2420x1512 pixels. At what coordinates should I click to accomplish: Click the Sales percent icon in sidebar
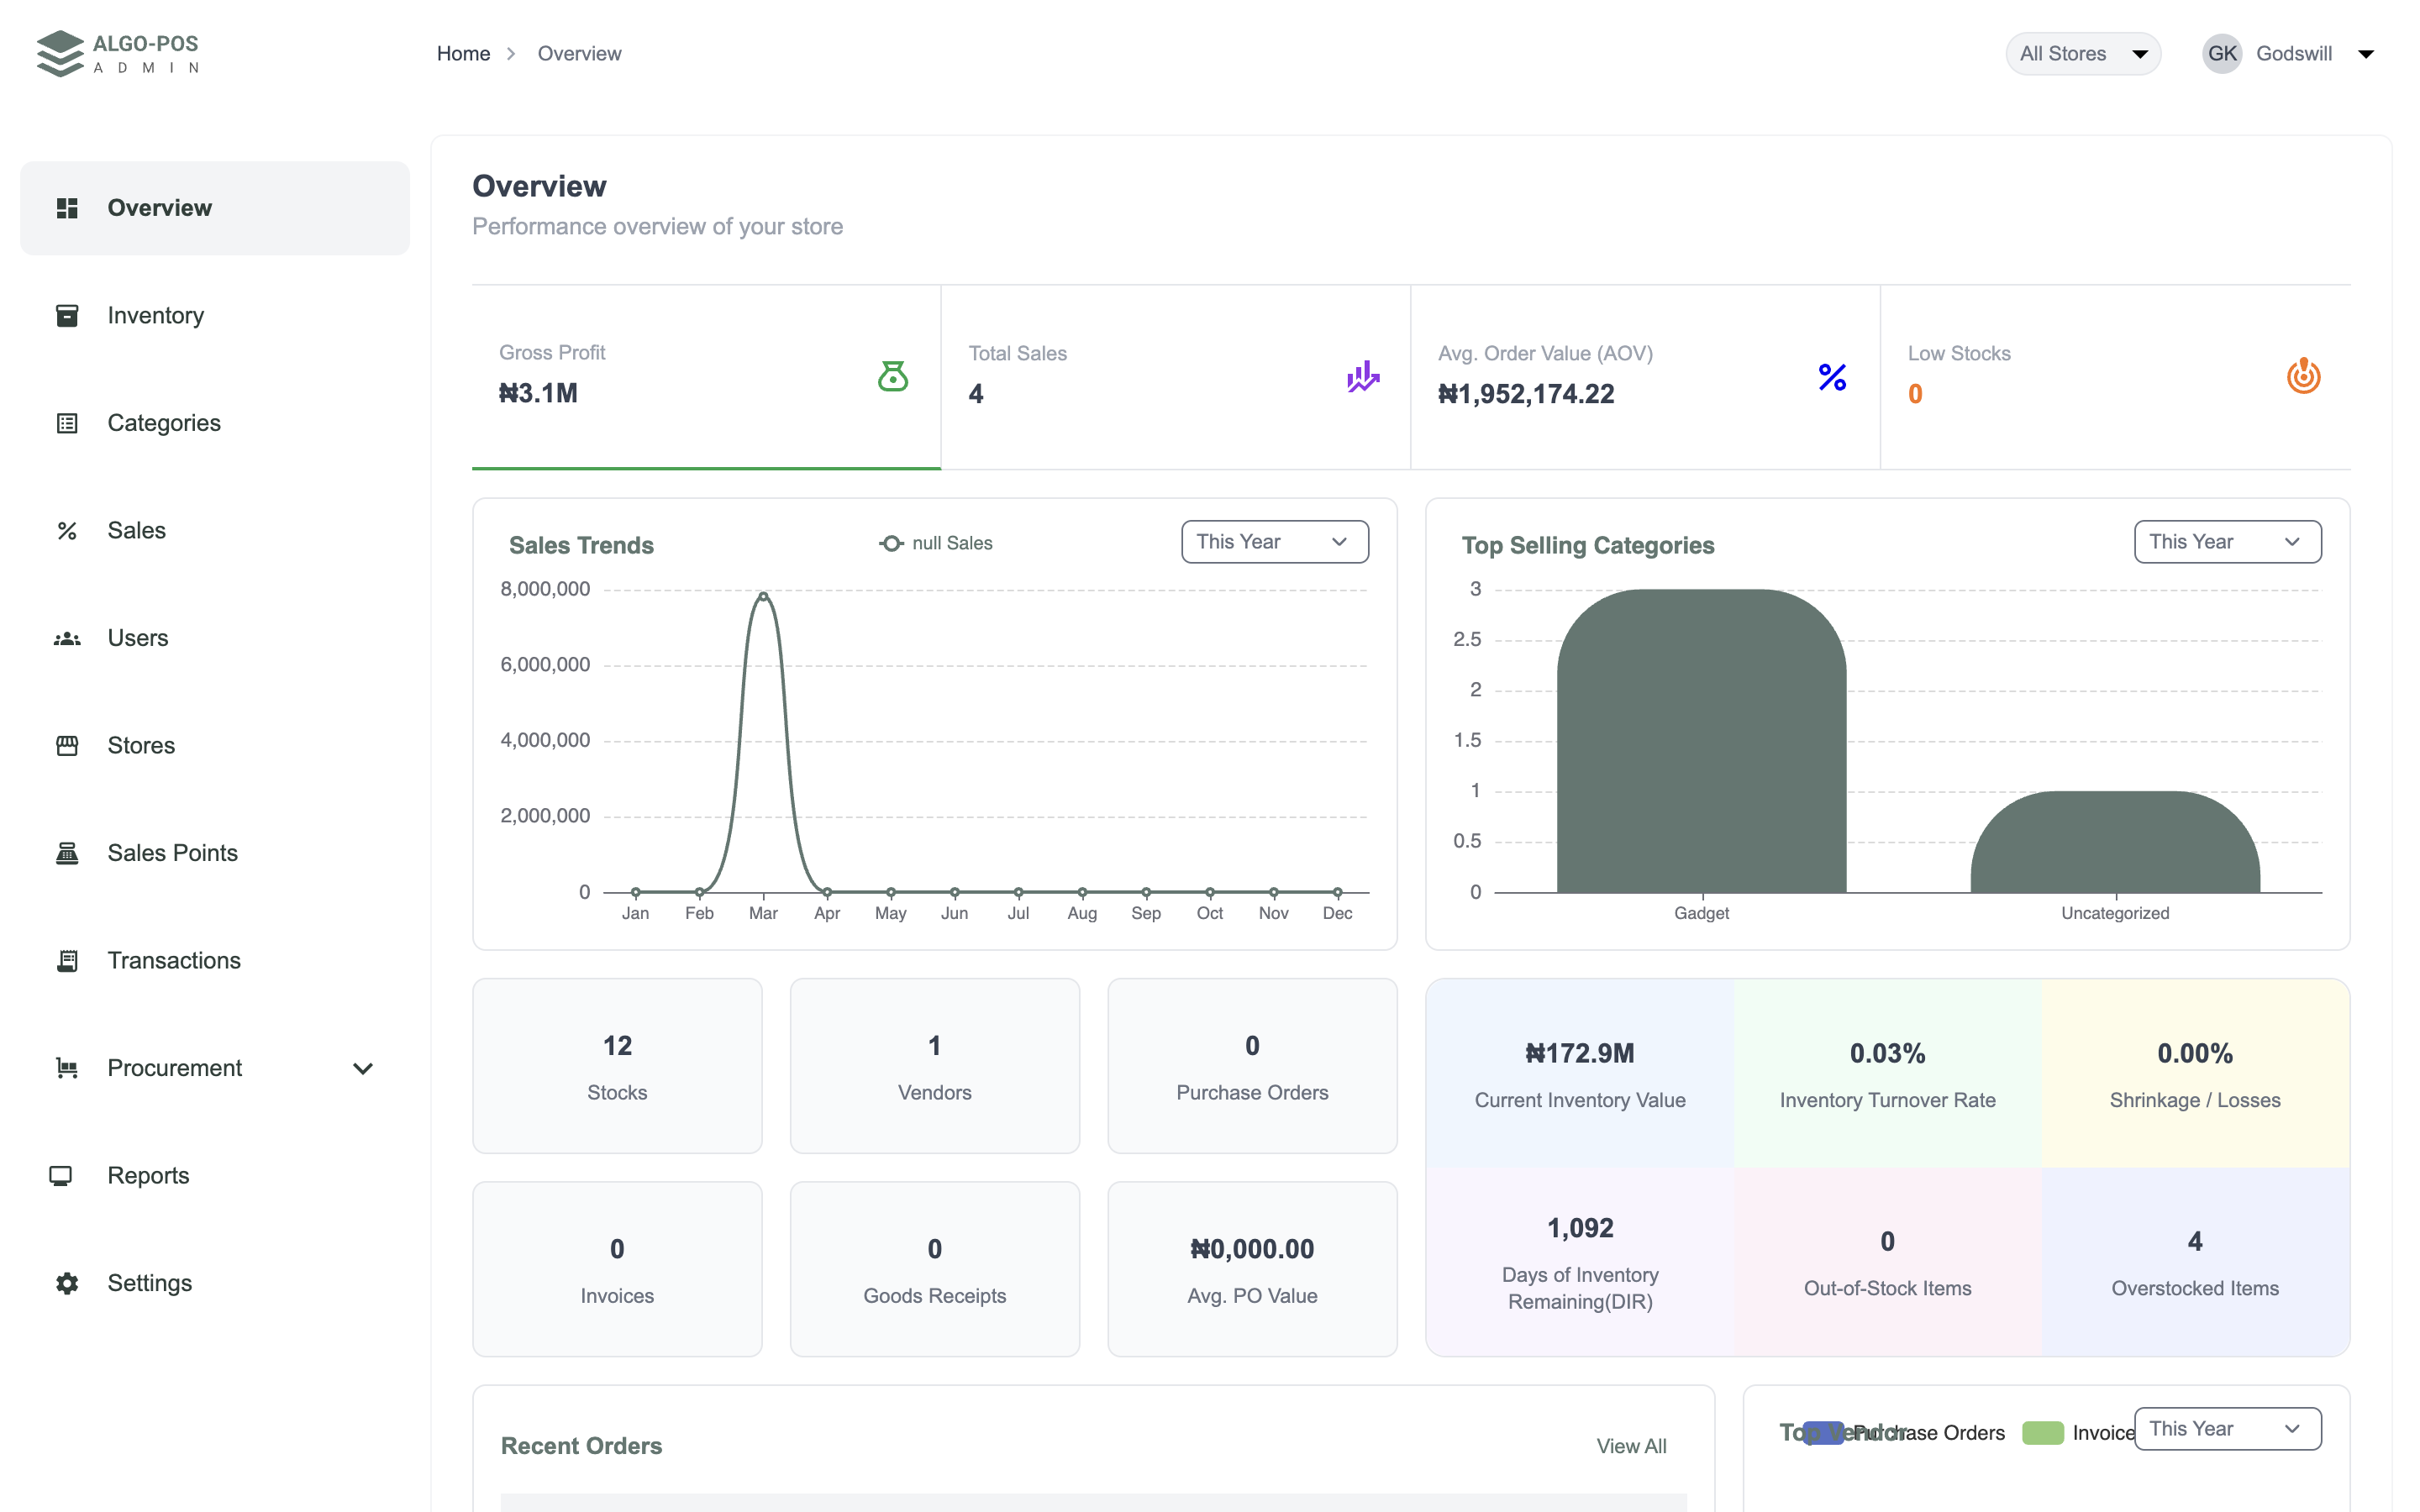(x=67, y=531)
